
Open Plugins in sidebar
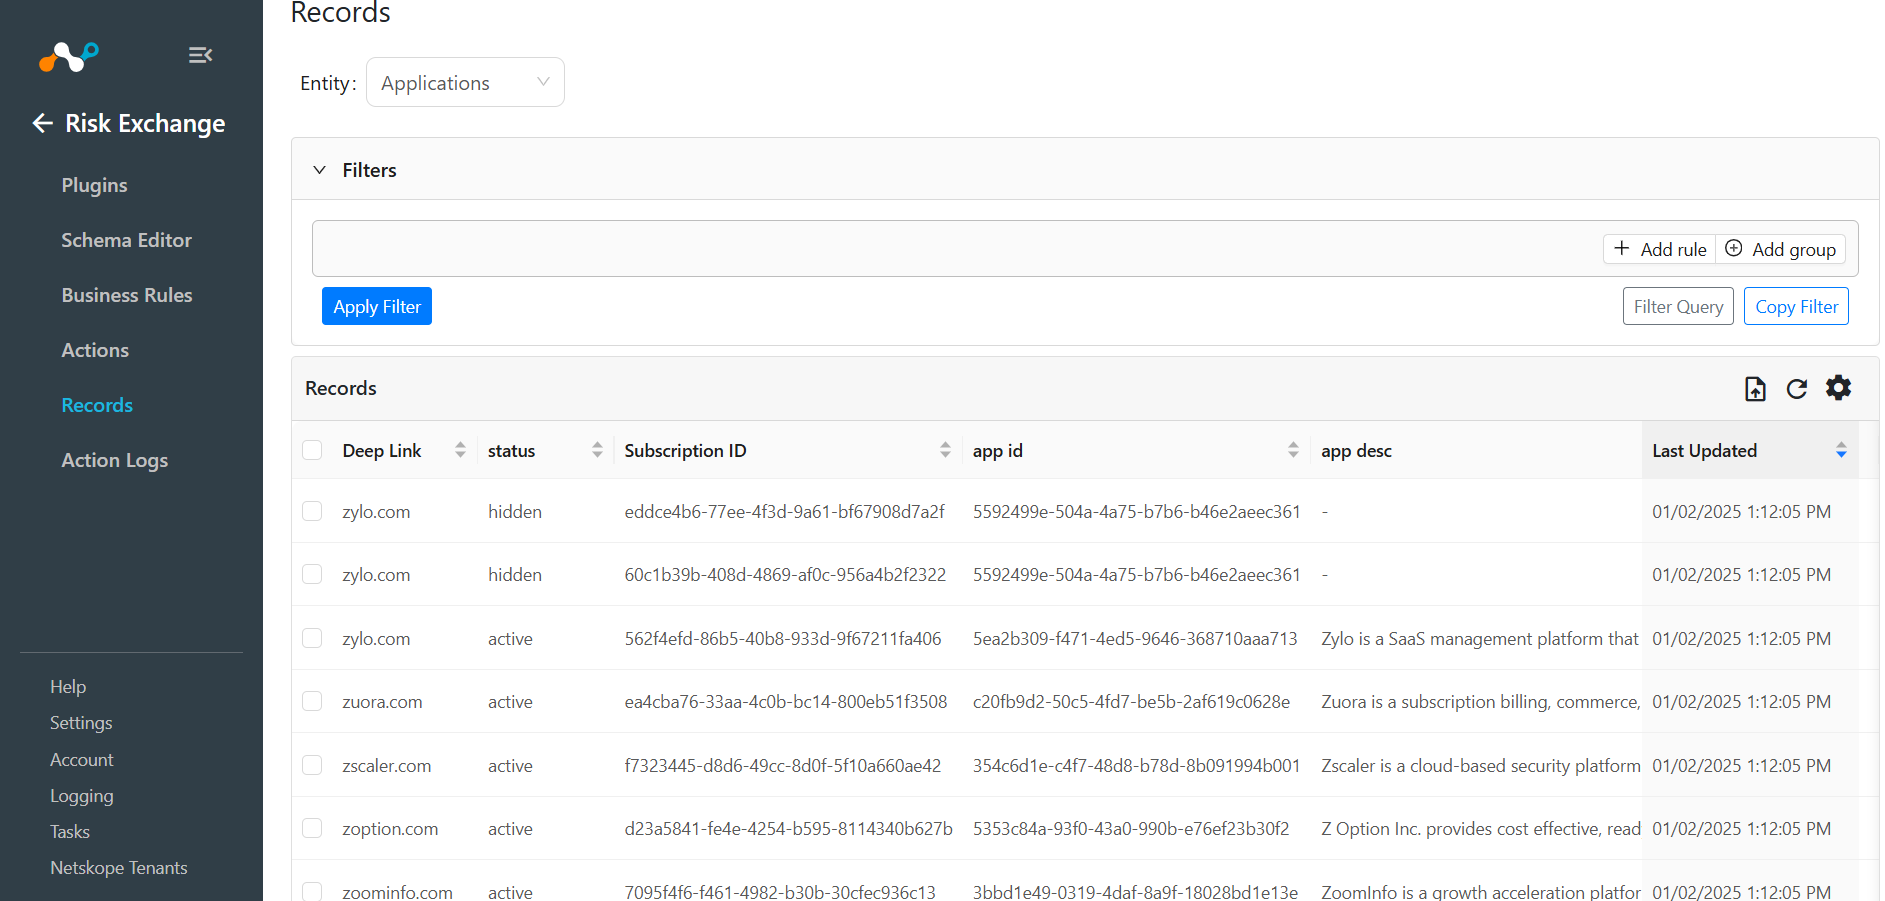94,185
